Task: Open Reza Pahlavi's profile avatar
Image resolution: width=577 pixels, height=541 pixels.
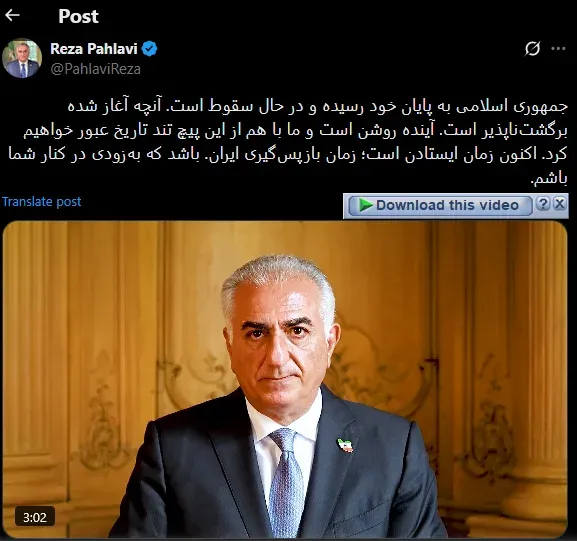Action: pyautogui.click(x=22, y=58)
